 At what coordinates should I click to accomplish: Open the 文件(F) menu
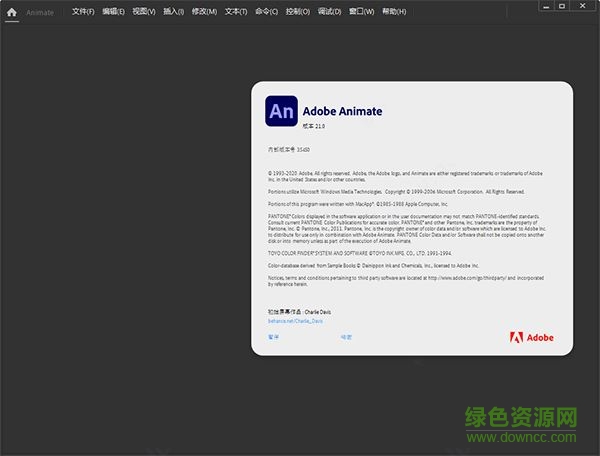(83, 12)
